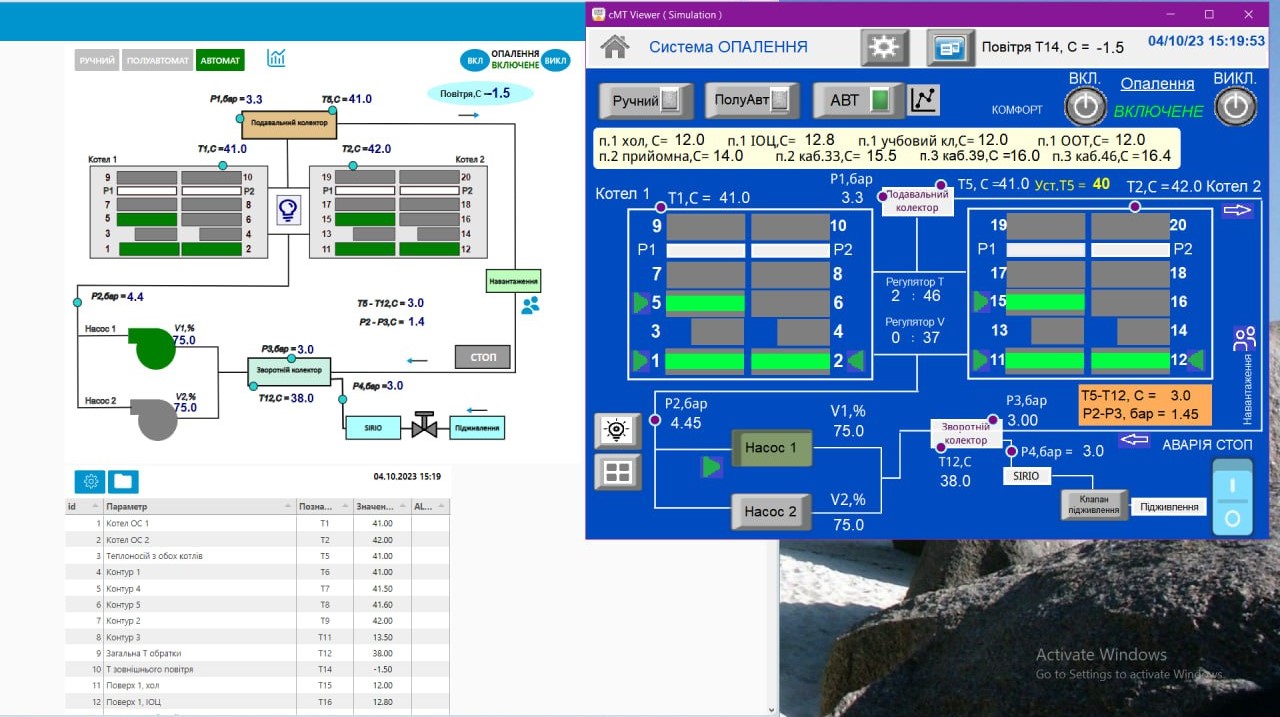Select the Теплоносій з обох котлів row

coord(257,556)
